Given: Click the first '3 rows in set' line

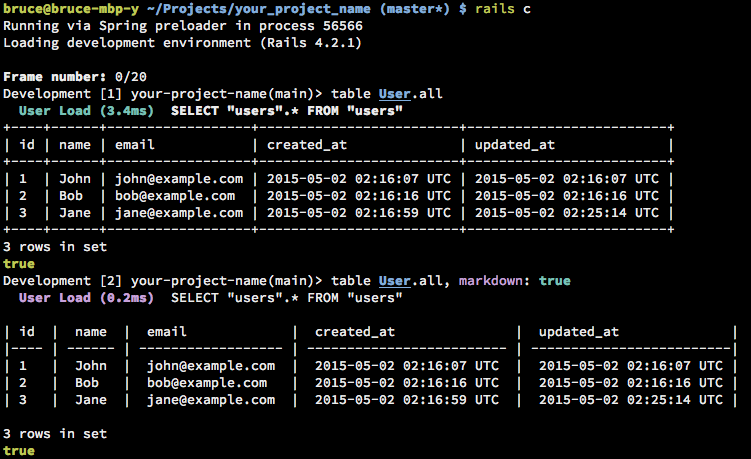Looking at the screenshot, I should (x=55, y=247).
